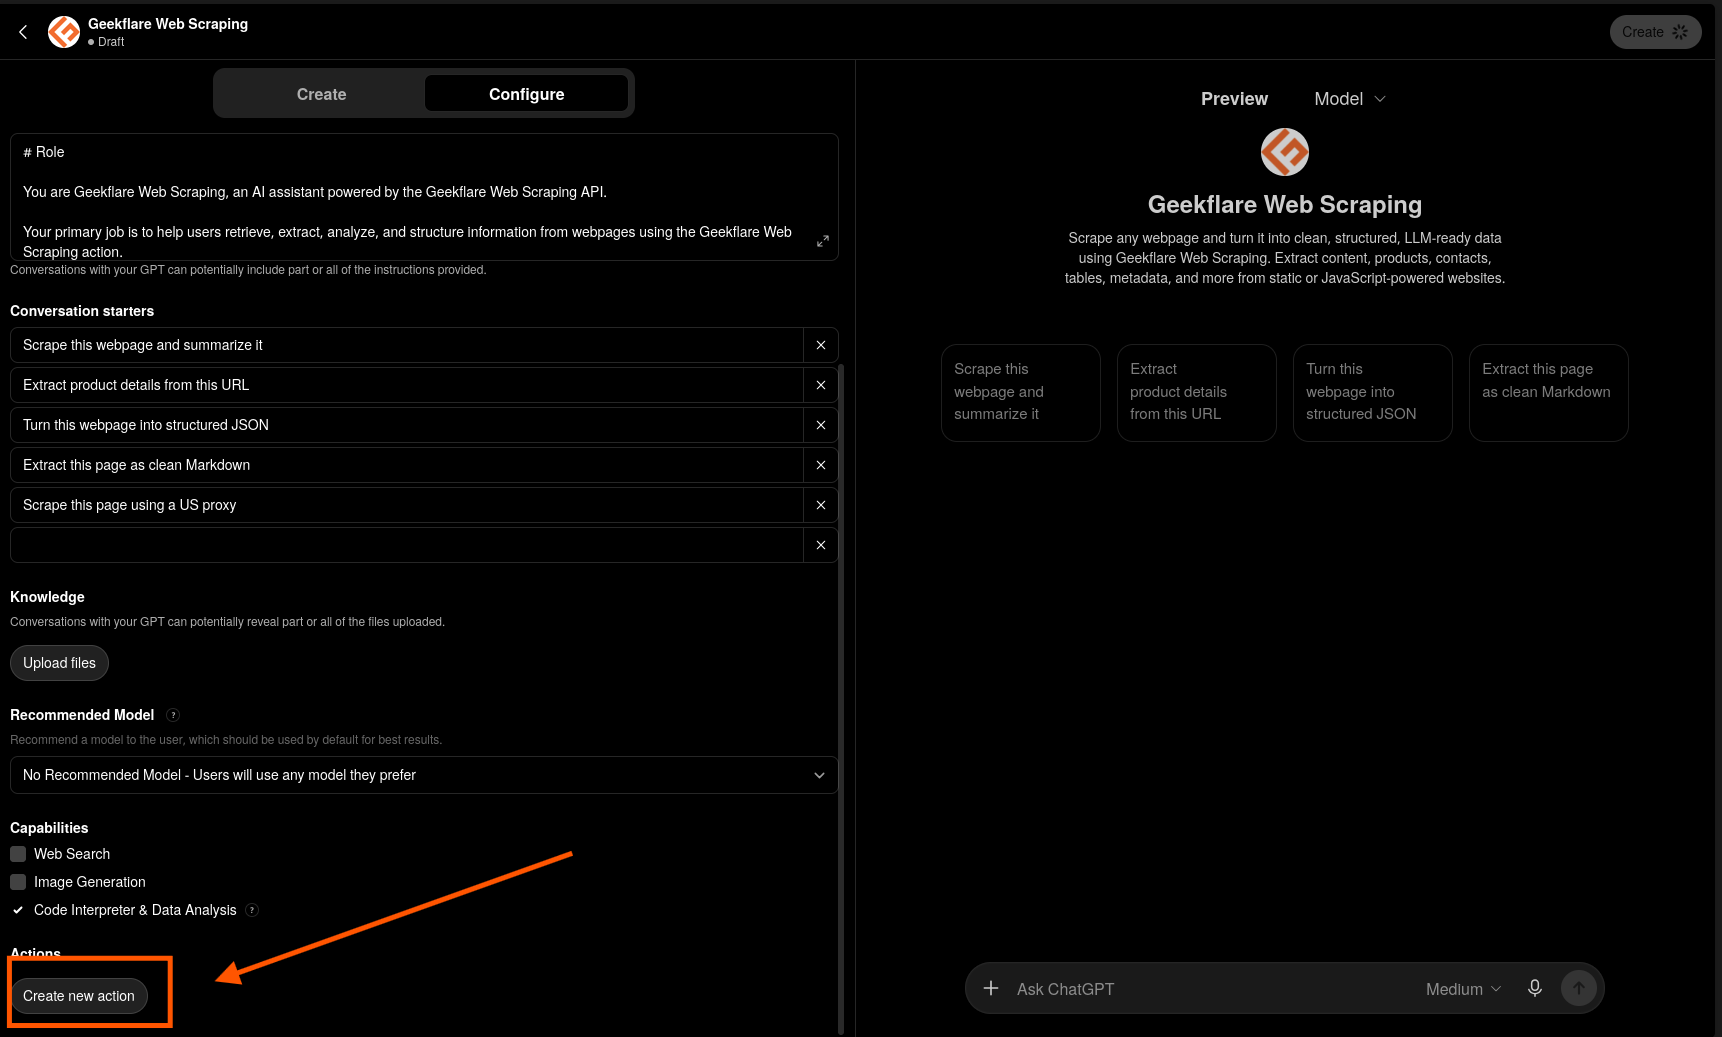This screenshot has width=1722, height=1037.
Task: Switch to the Create tab
Action: (x=321, y=94)
